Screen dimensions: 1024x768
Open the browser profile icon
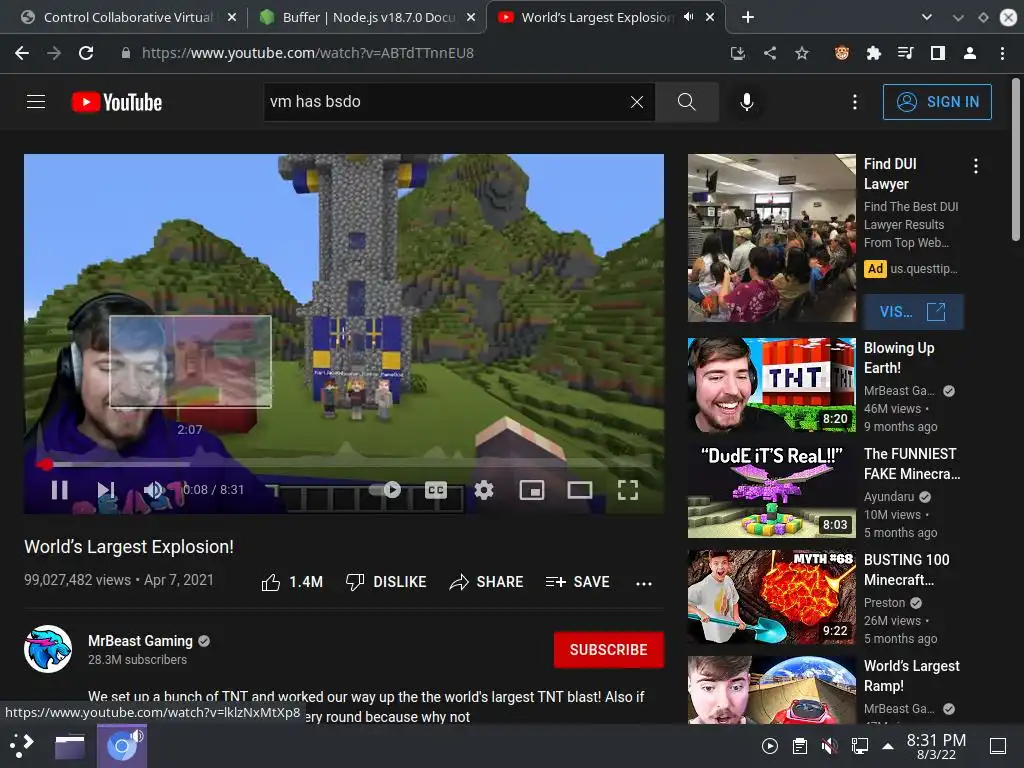point(970,53)
